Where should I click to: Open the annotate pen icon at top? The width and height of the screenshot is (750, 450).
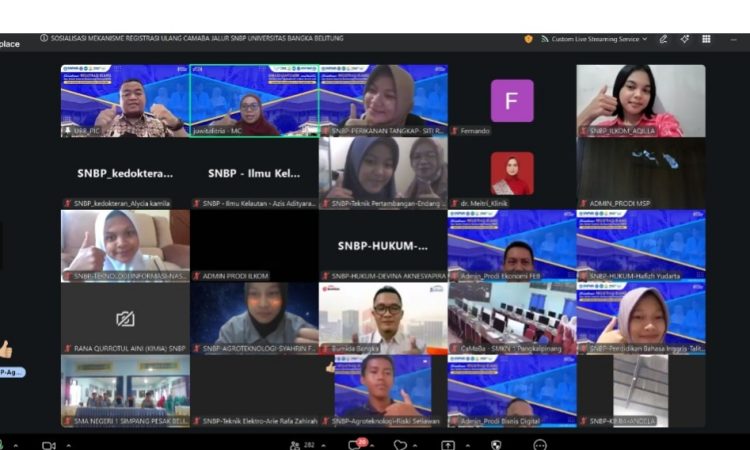(x=663, y=39)
